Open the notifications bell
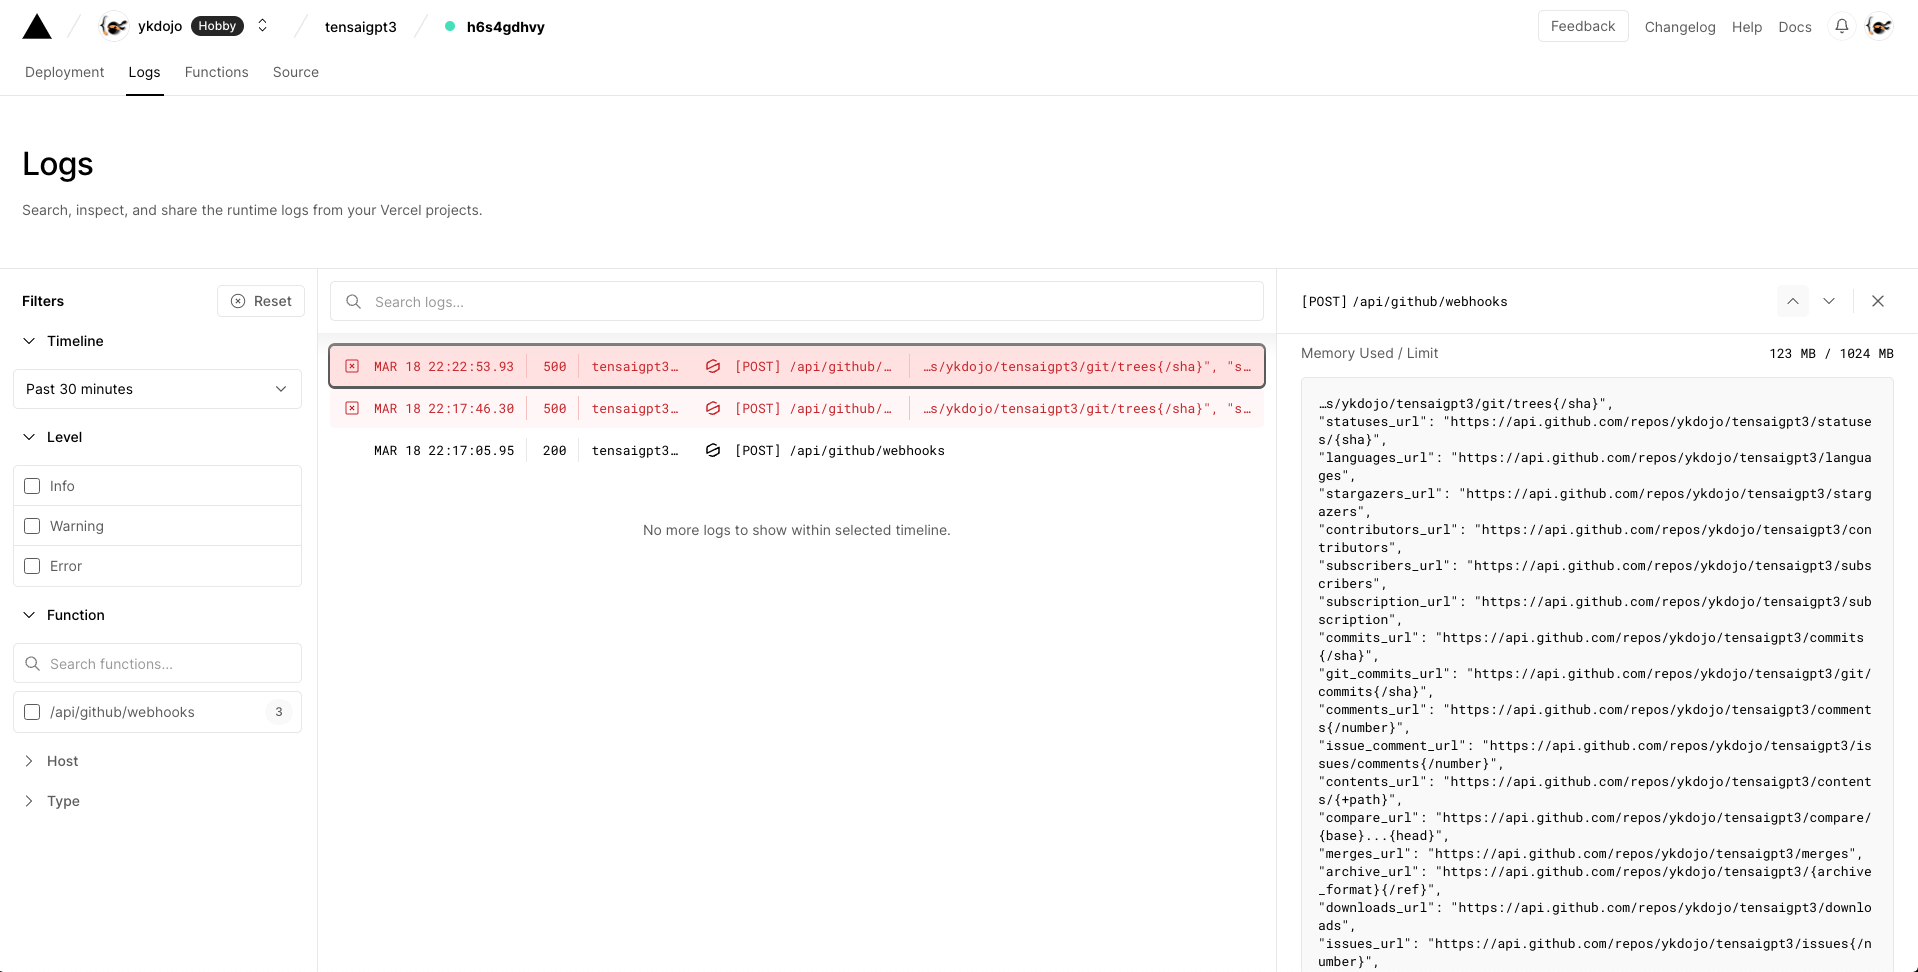Screen dimensions: 1918x972 point(1841,26)
